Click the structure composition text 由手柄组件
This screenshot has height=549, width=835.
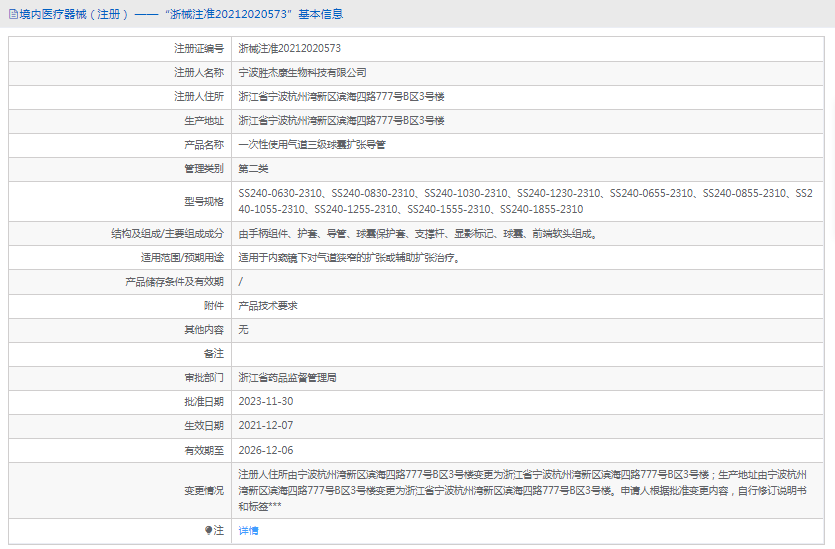tap(418, 234)
